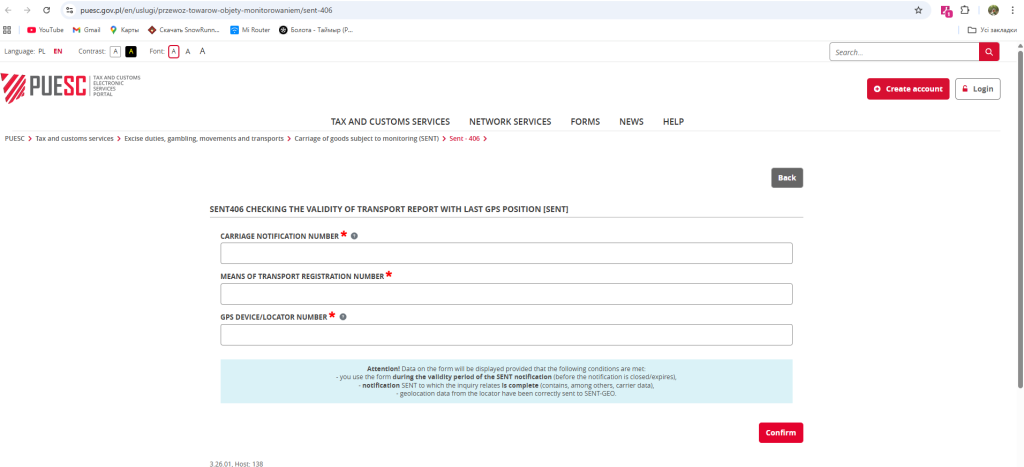
Task: Bookmark this page with the star icon
Action: pyautogui.click(x=918, y=10)
